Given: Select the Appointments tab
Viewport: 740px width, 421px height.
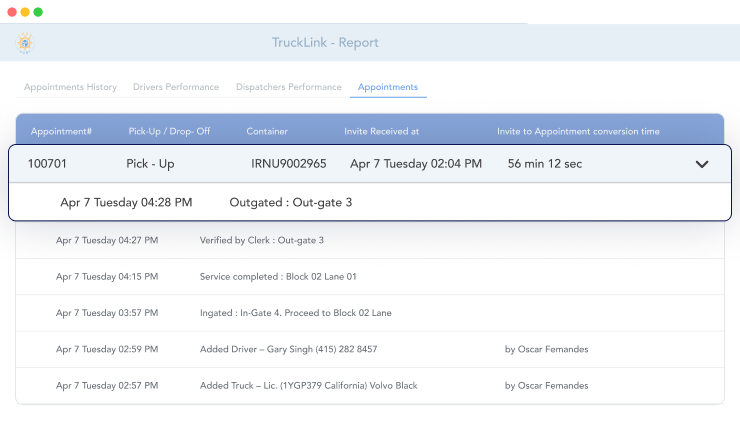Looking at the screenshot, I should pyautogui.click(x=388, y=87).
